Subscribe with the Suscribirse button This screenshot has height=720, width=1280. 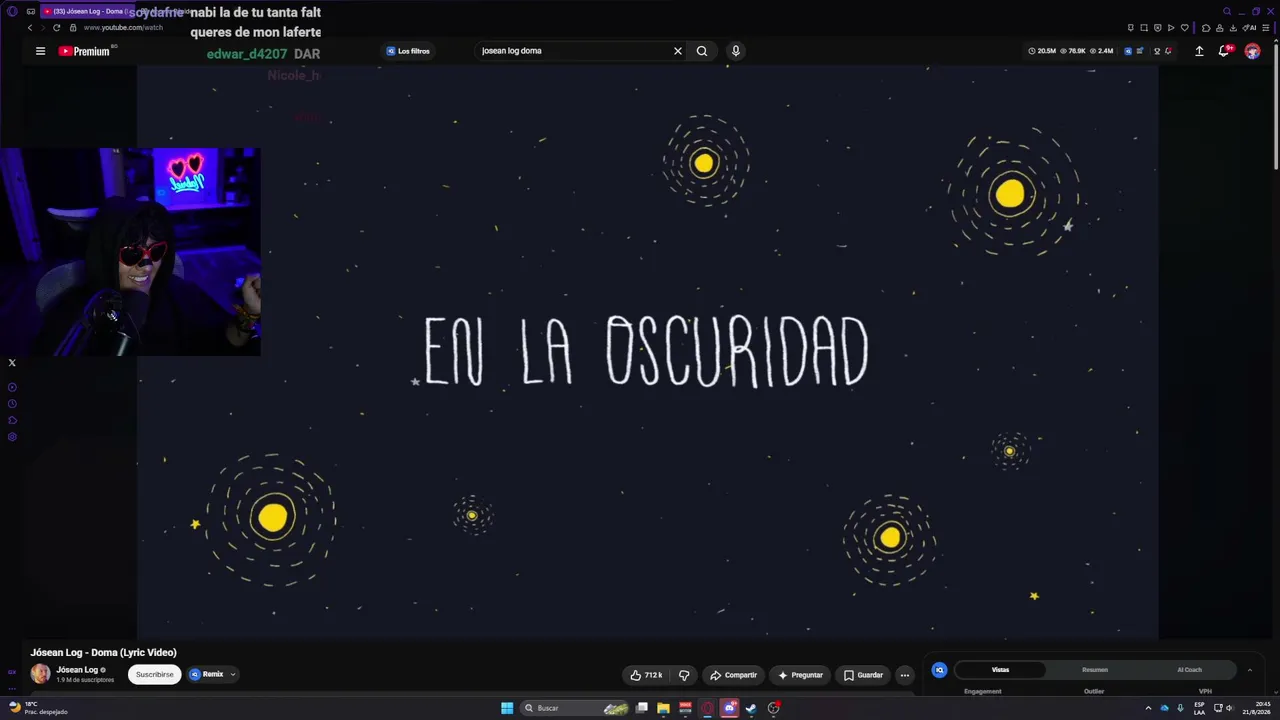(x=154, y=674)
